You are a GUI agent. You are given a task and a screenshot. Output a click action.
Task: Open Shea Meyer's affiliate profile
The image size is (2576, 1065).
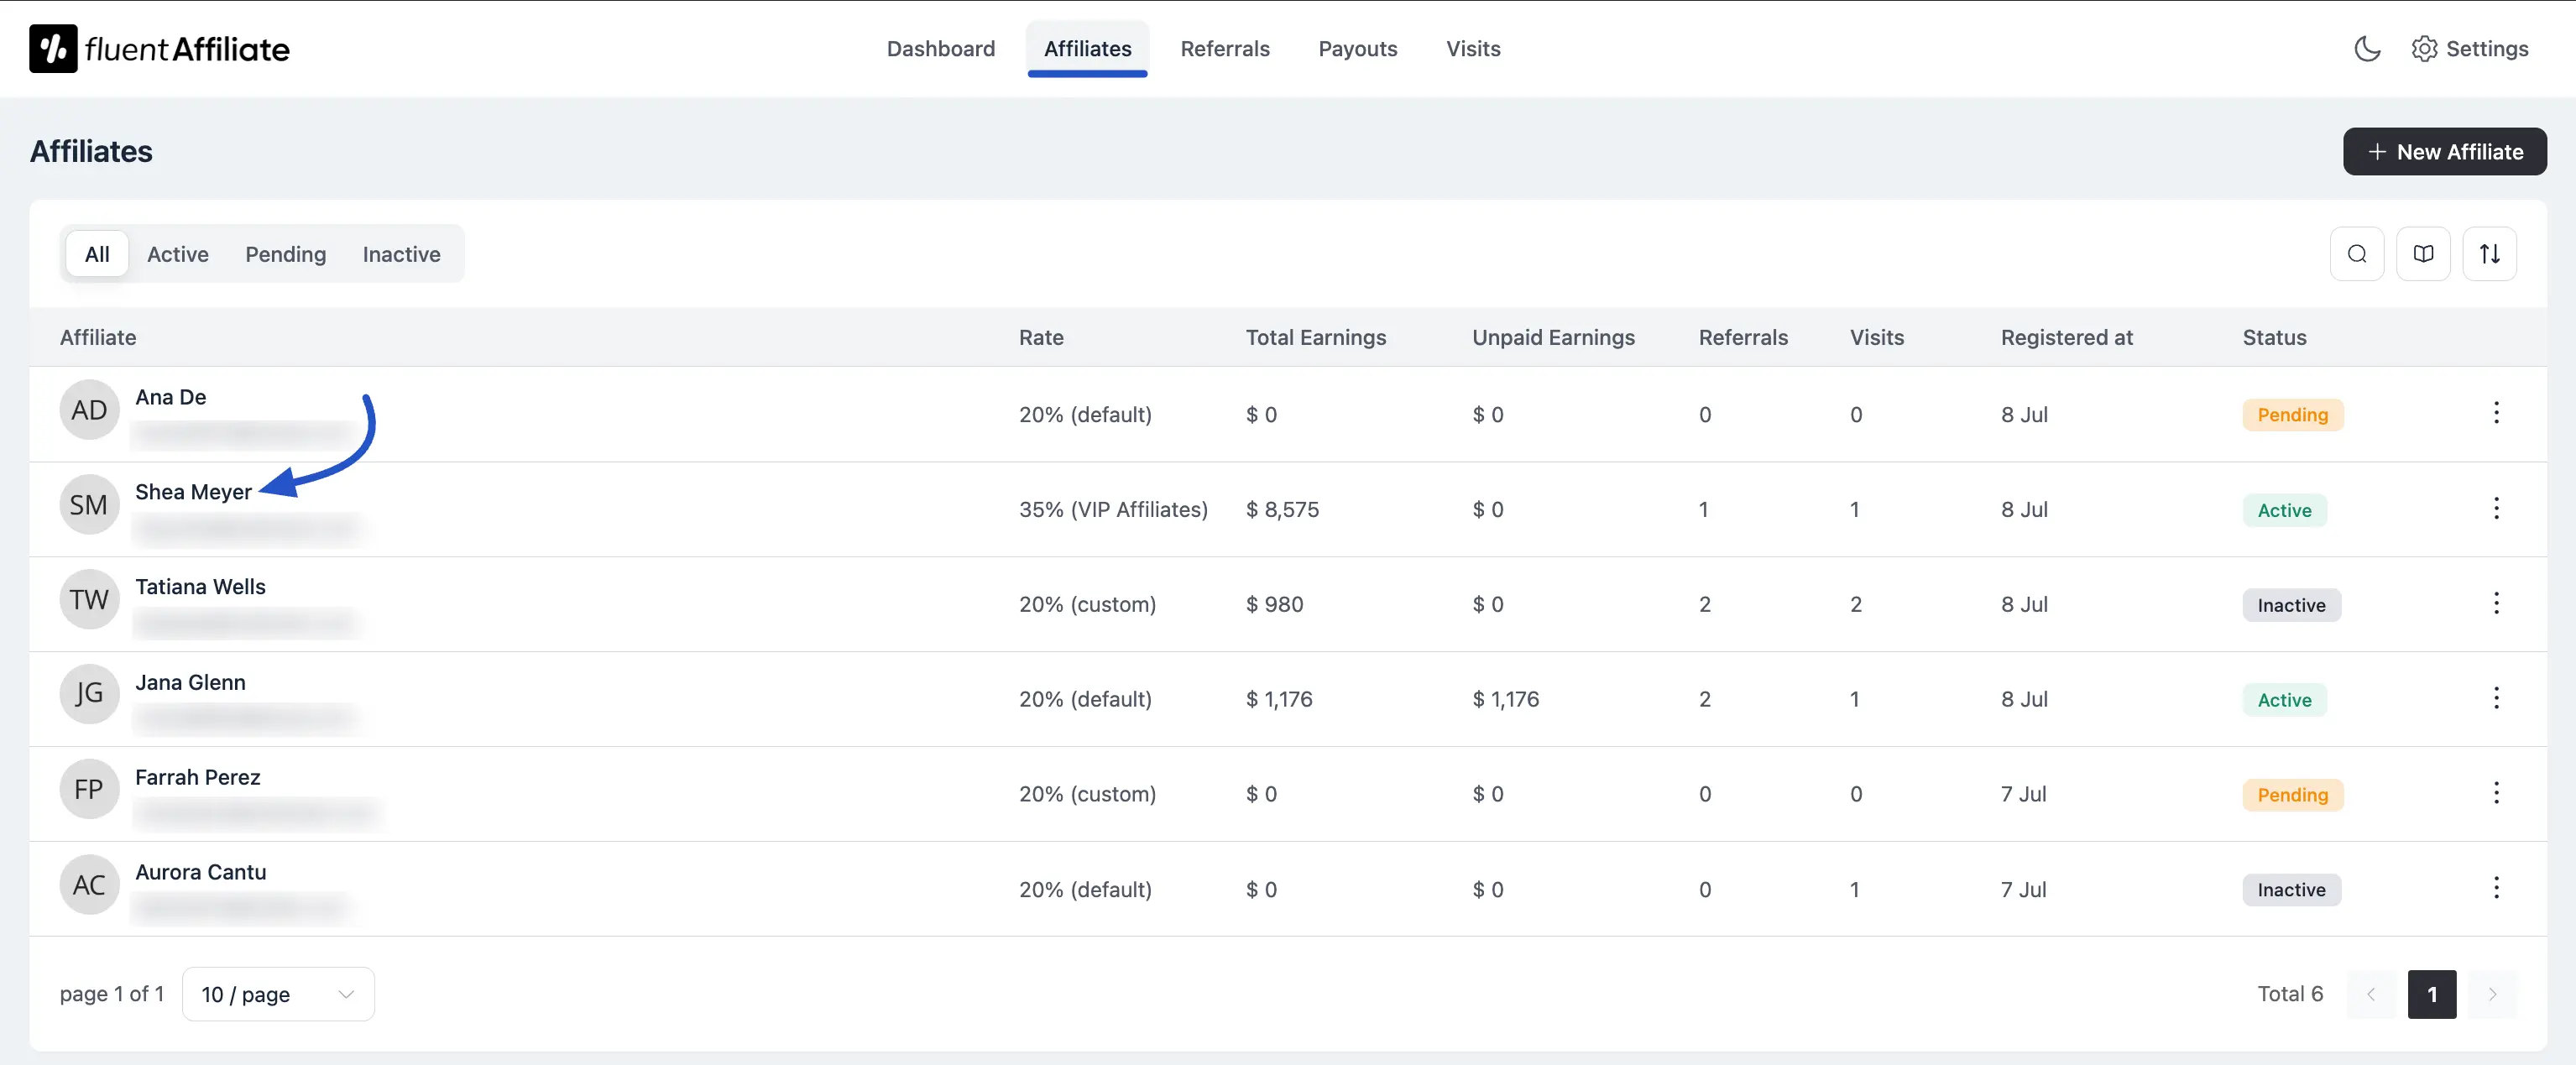194,492
